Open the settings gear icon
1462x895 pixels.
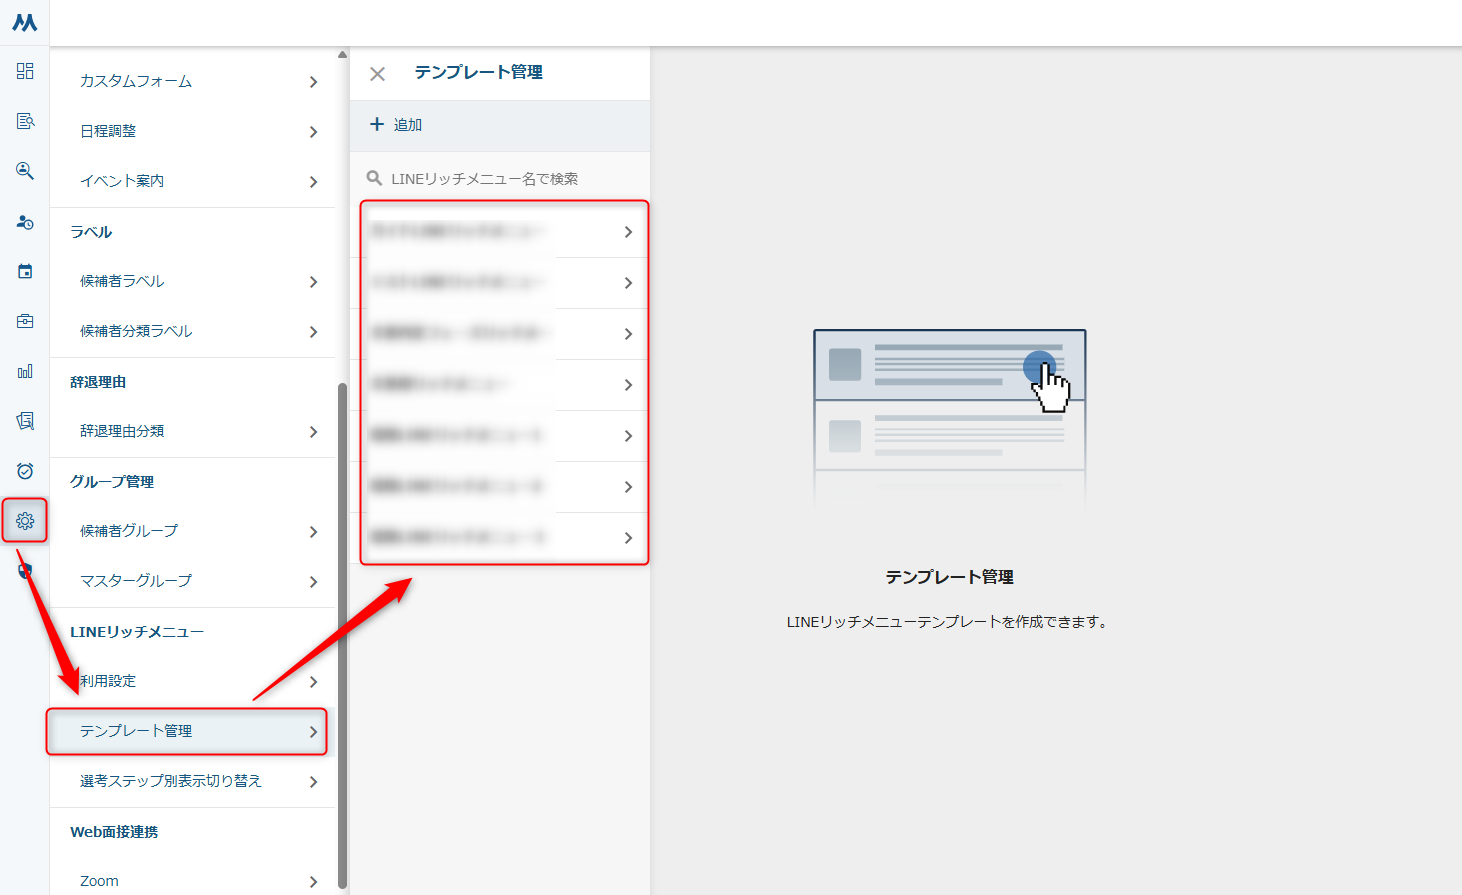coord(25,521)
